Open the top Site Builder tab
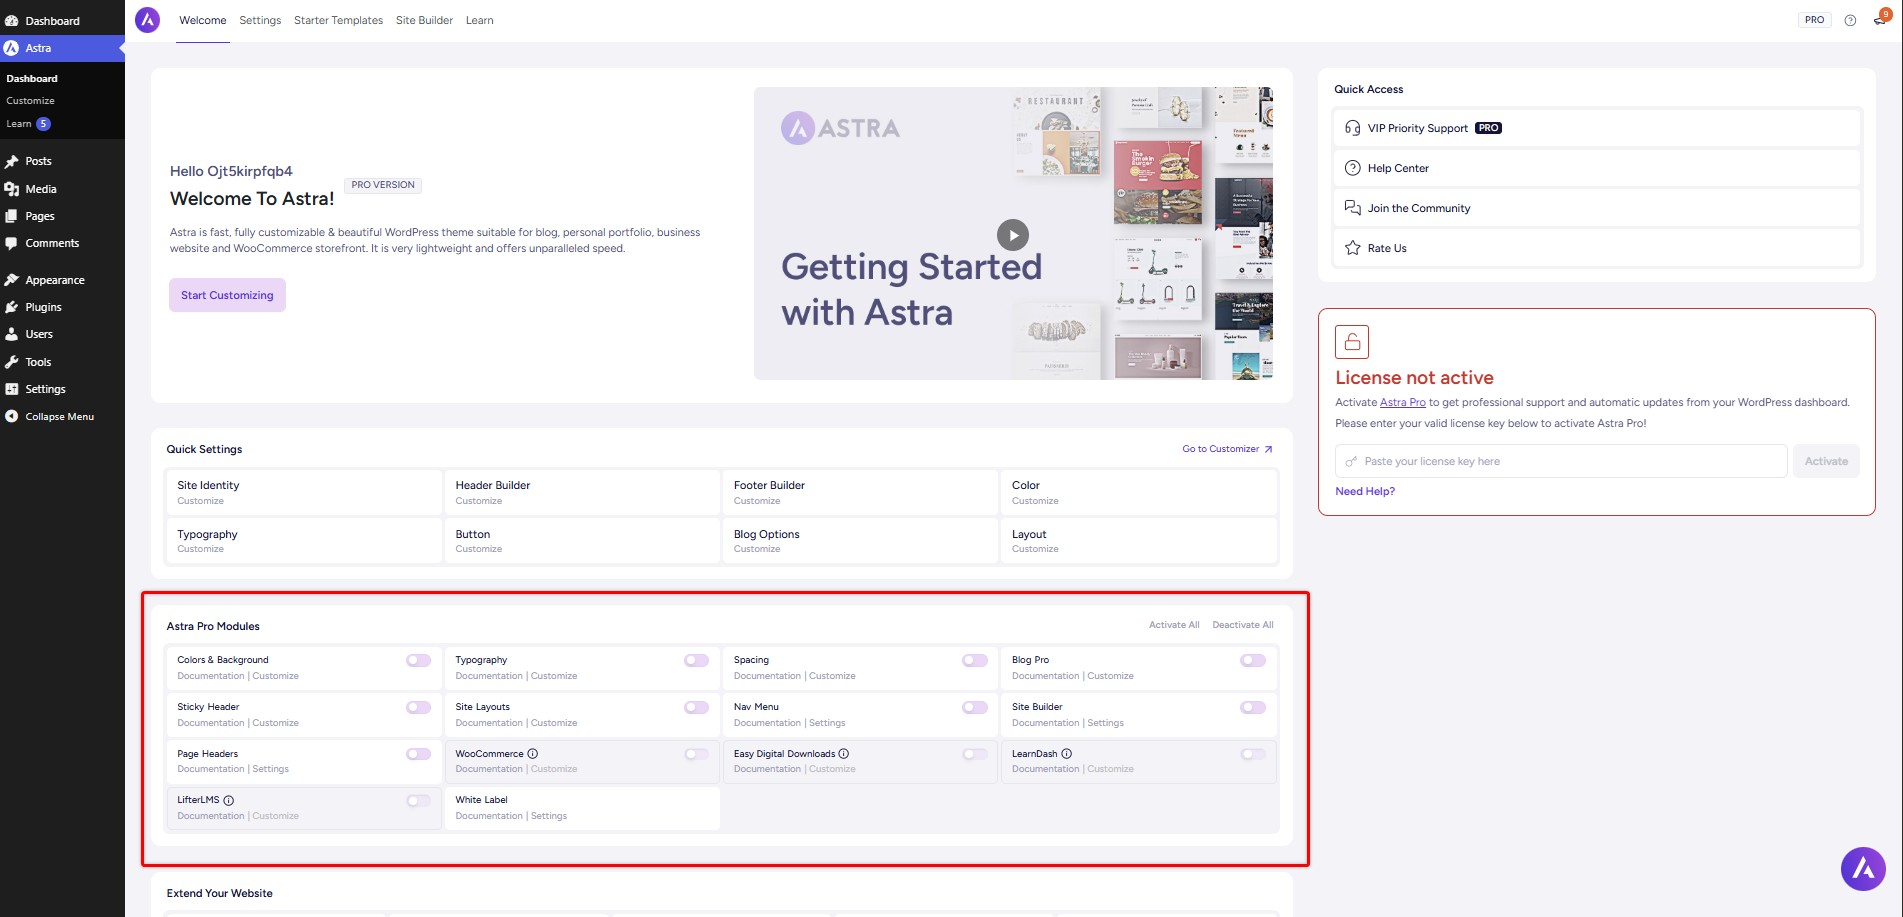This screenshot has width=1903, height=917. click(424, 20)
